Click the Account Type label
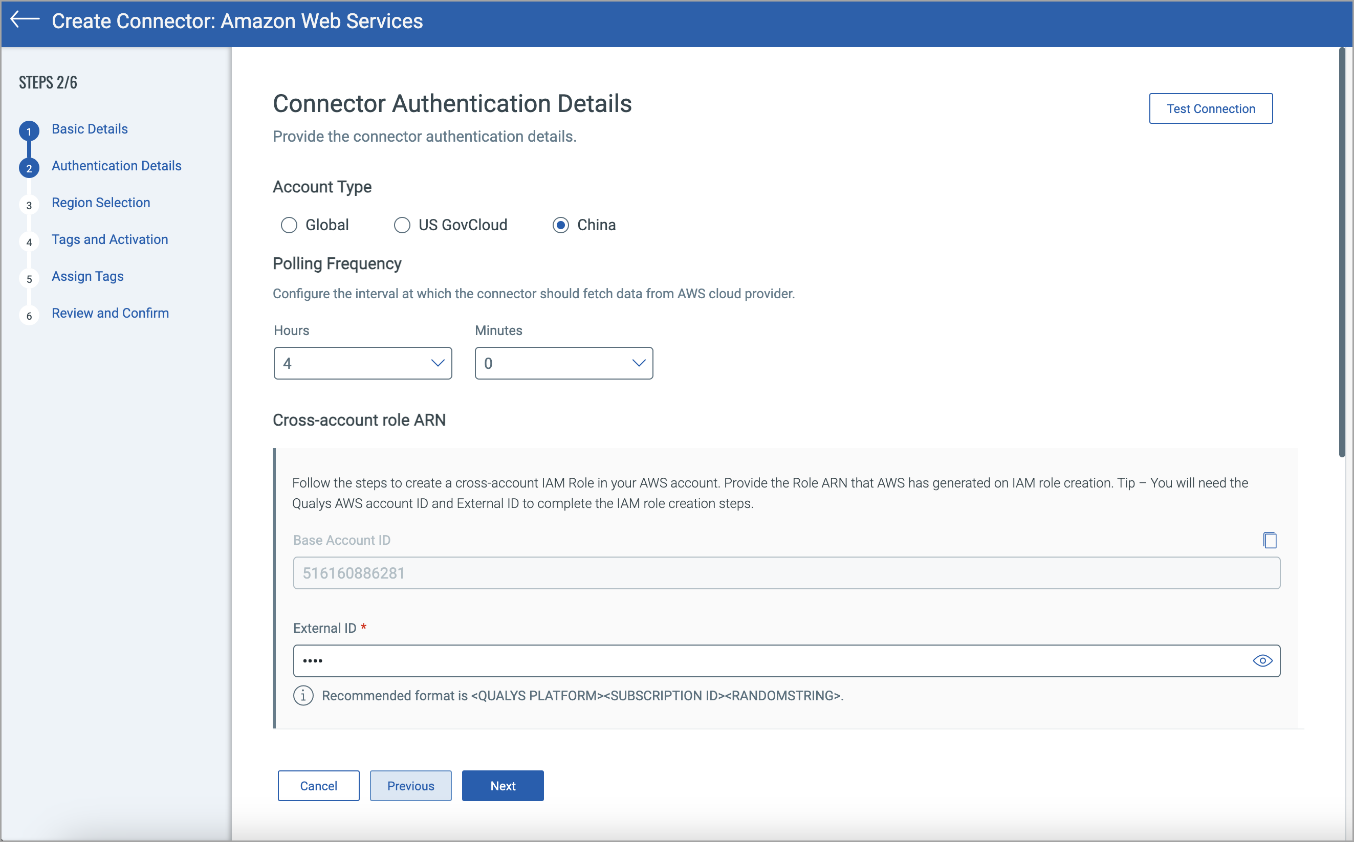The width and height of the screenshot is (1354, 842). 322,187
